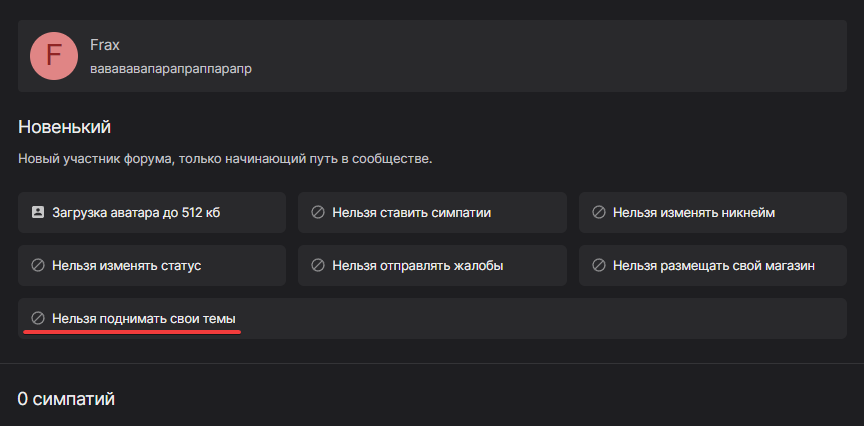
Task: Click the 'Нельзя размещать свой магазин' label
Action: [x=714, y=265]
